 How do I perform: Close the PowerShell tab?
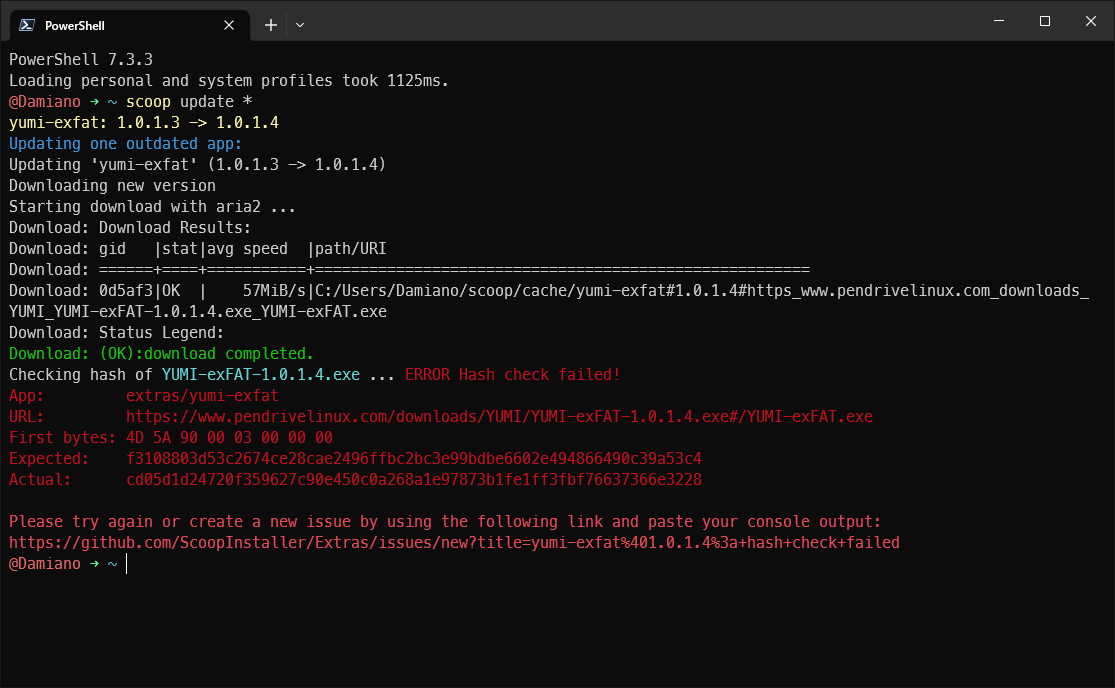pyautogui.click(x=229, y=25)
